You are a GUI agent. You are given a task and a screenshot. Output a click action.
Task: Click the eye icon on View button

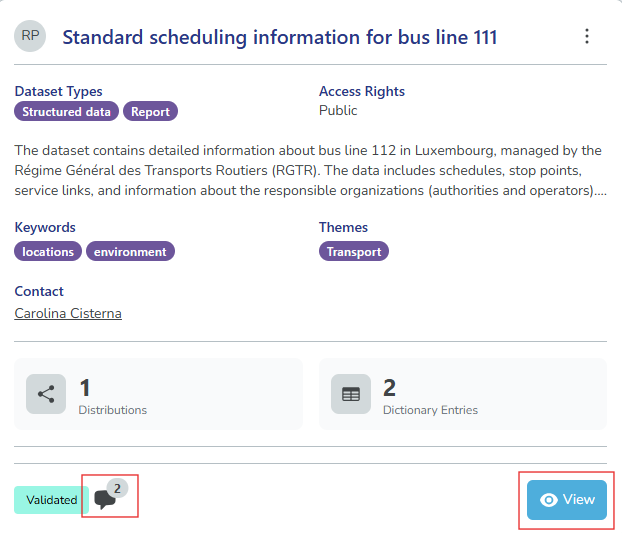click(548, 500)
